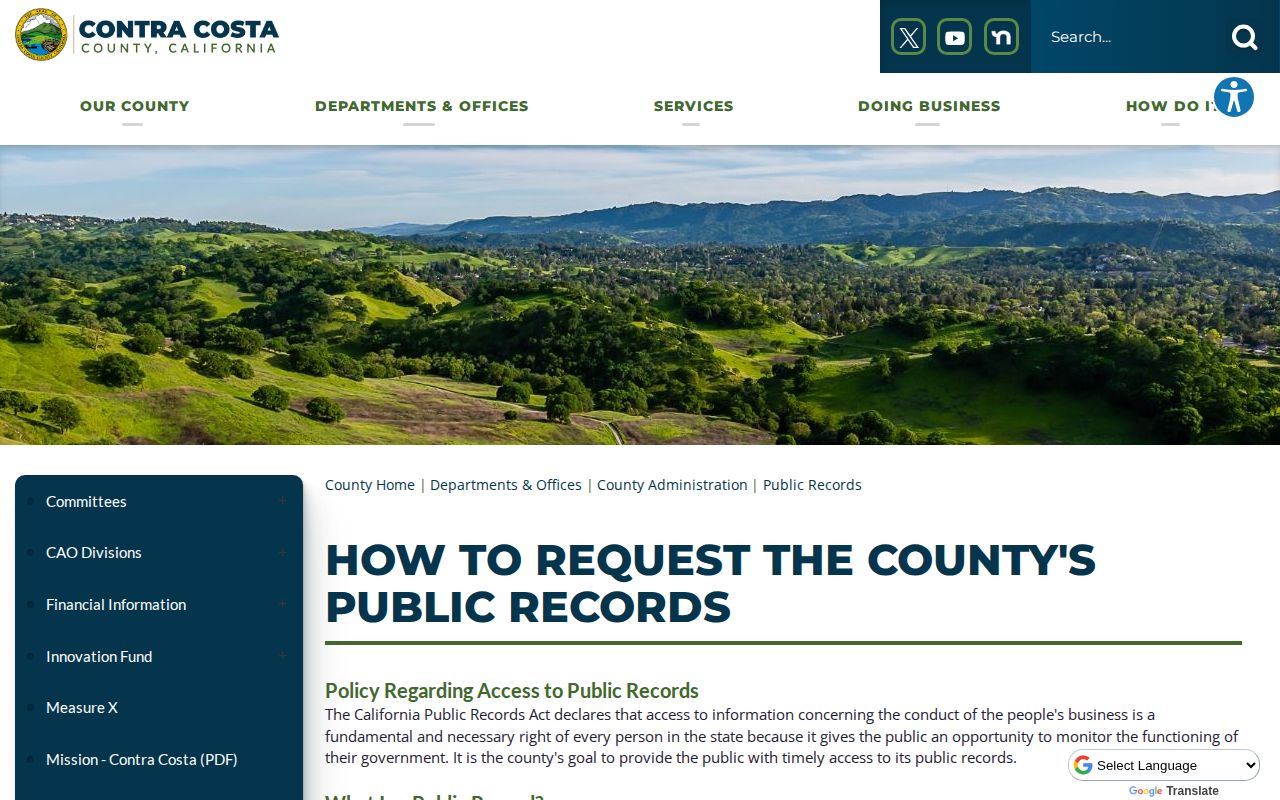The image size is (1280, 800).
Task: Click the search magnifier icon
Action: (x=1245, y=37)
